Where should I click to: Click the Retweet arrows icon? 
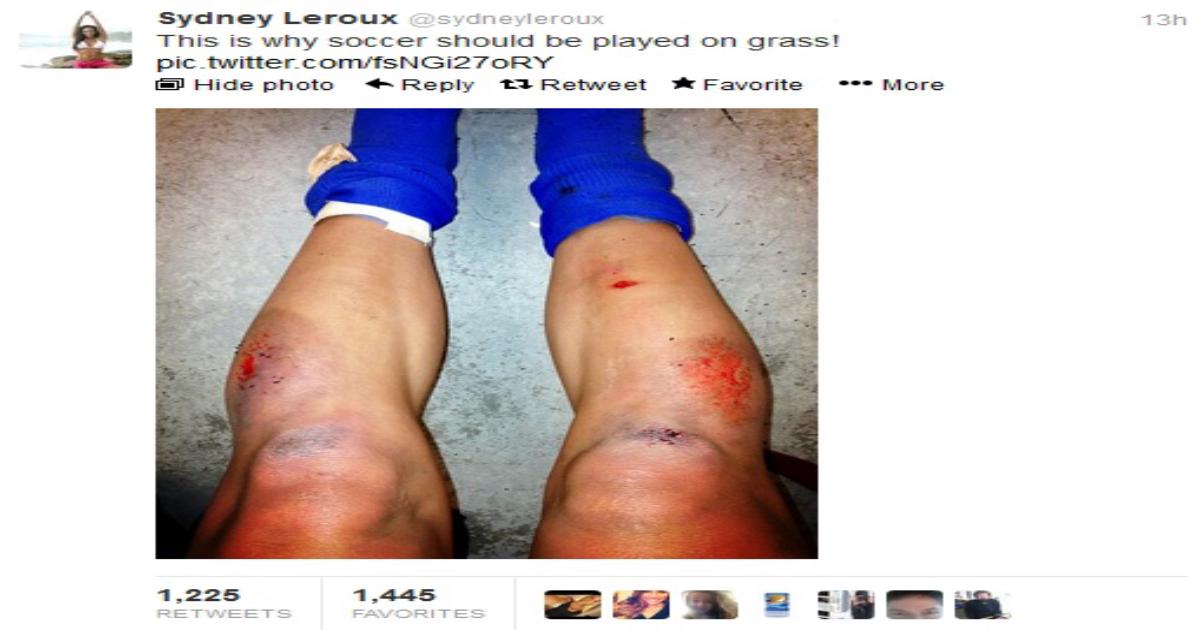click(516, 84)
